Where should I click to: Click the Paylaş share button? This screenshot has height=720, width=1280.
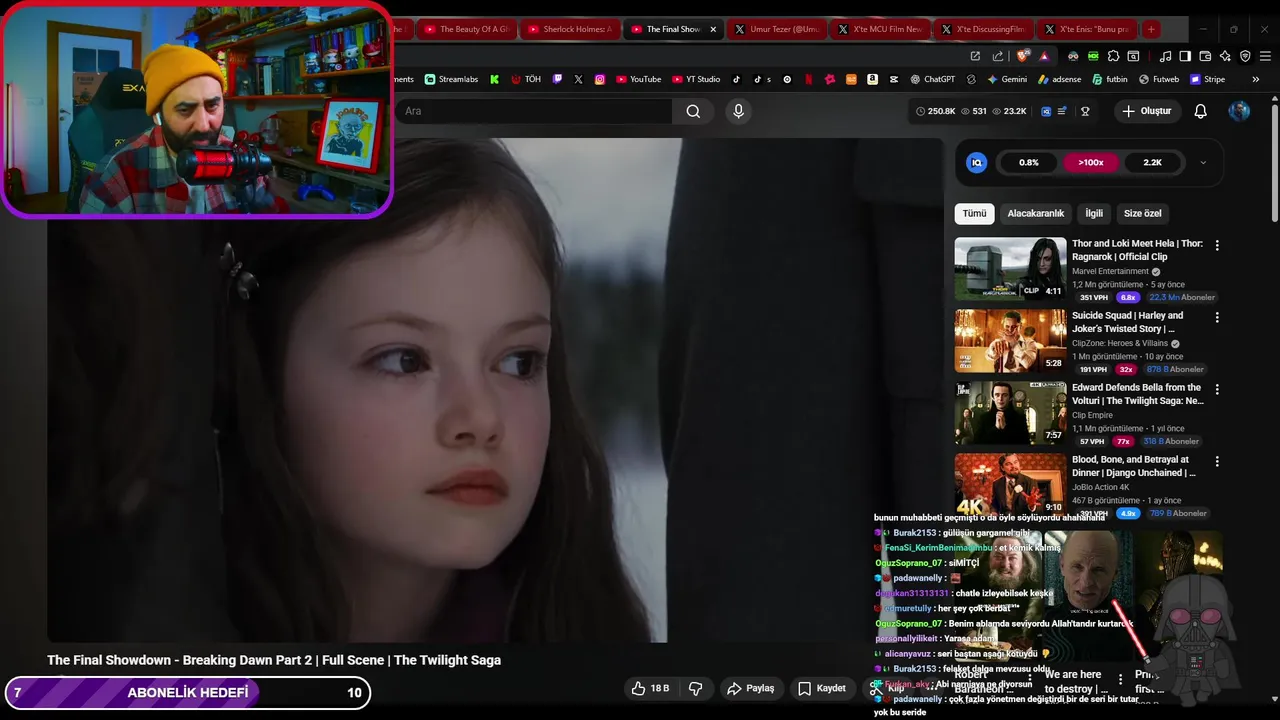tap(751, 688)
